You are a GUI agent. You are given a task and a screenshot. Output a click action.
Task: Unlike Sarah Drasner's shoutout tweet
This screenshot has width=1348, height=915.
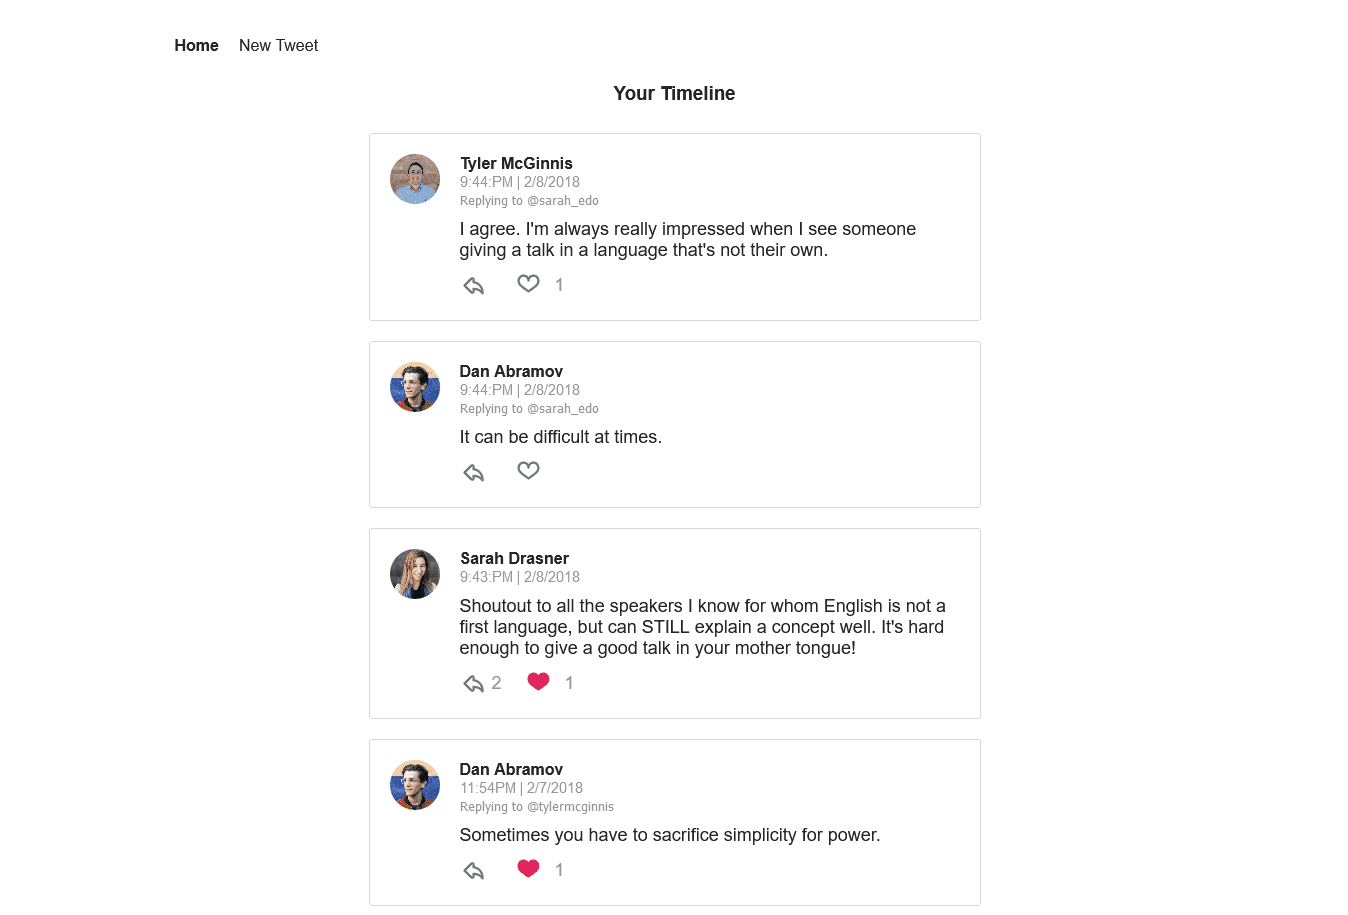pos(538,681)
